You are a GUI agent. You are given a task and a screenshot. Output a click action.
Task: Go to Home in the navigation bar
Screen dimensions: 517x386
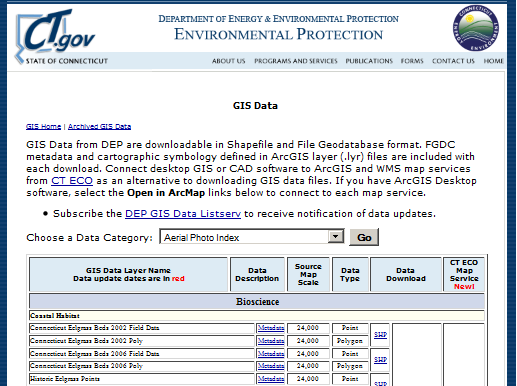494,61
